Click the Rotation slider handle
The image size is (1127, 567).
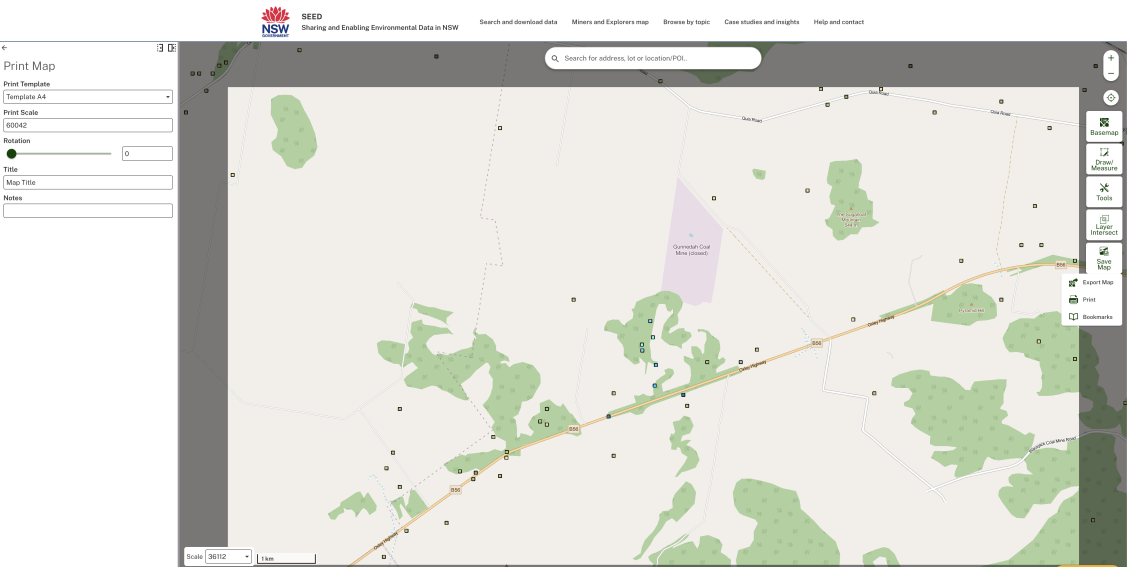pyautogui.click(x=12, y=154)
